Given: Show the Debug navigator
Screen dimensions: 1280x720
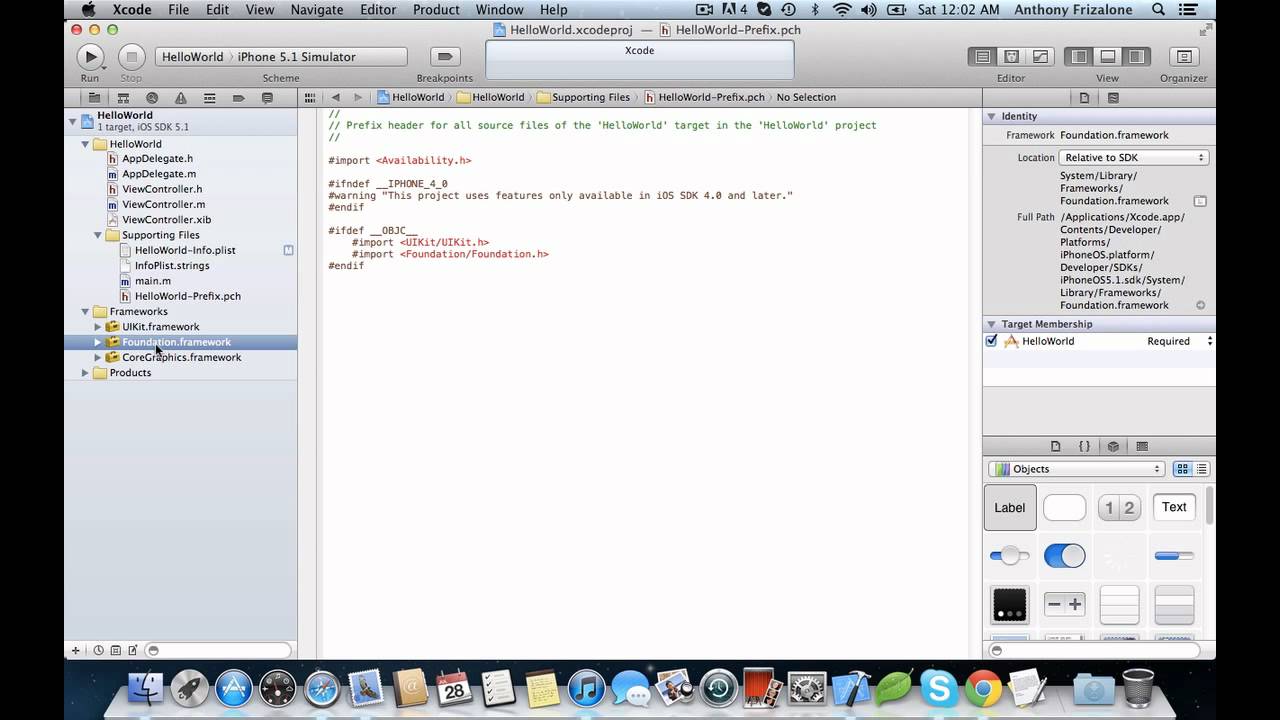Looking at the screenshot, I should (x=210, y=98).
